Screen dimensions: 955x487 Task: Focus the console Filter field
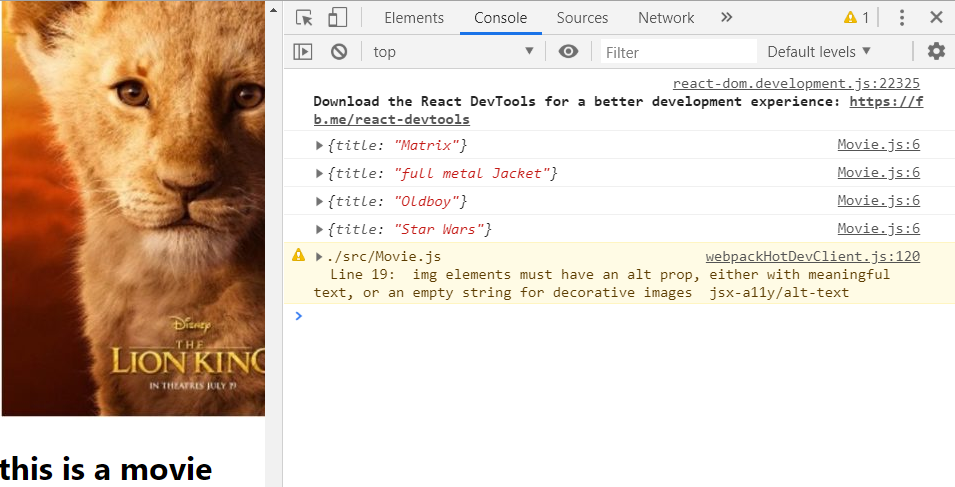click(x=678, y=52)
